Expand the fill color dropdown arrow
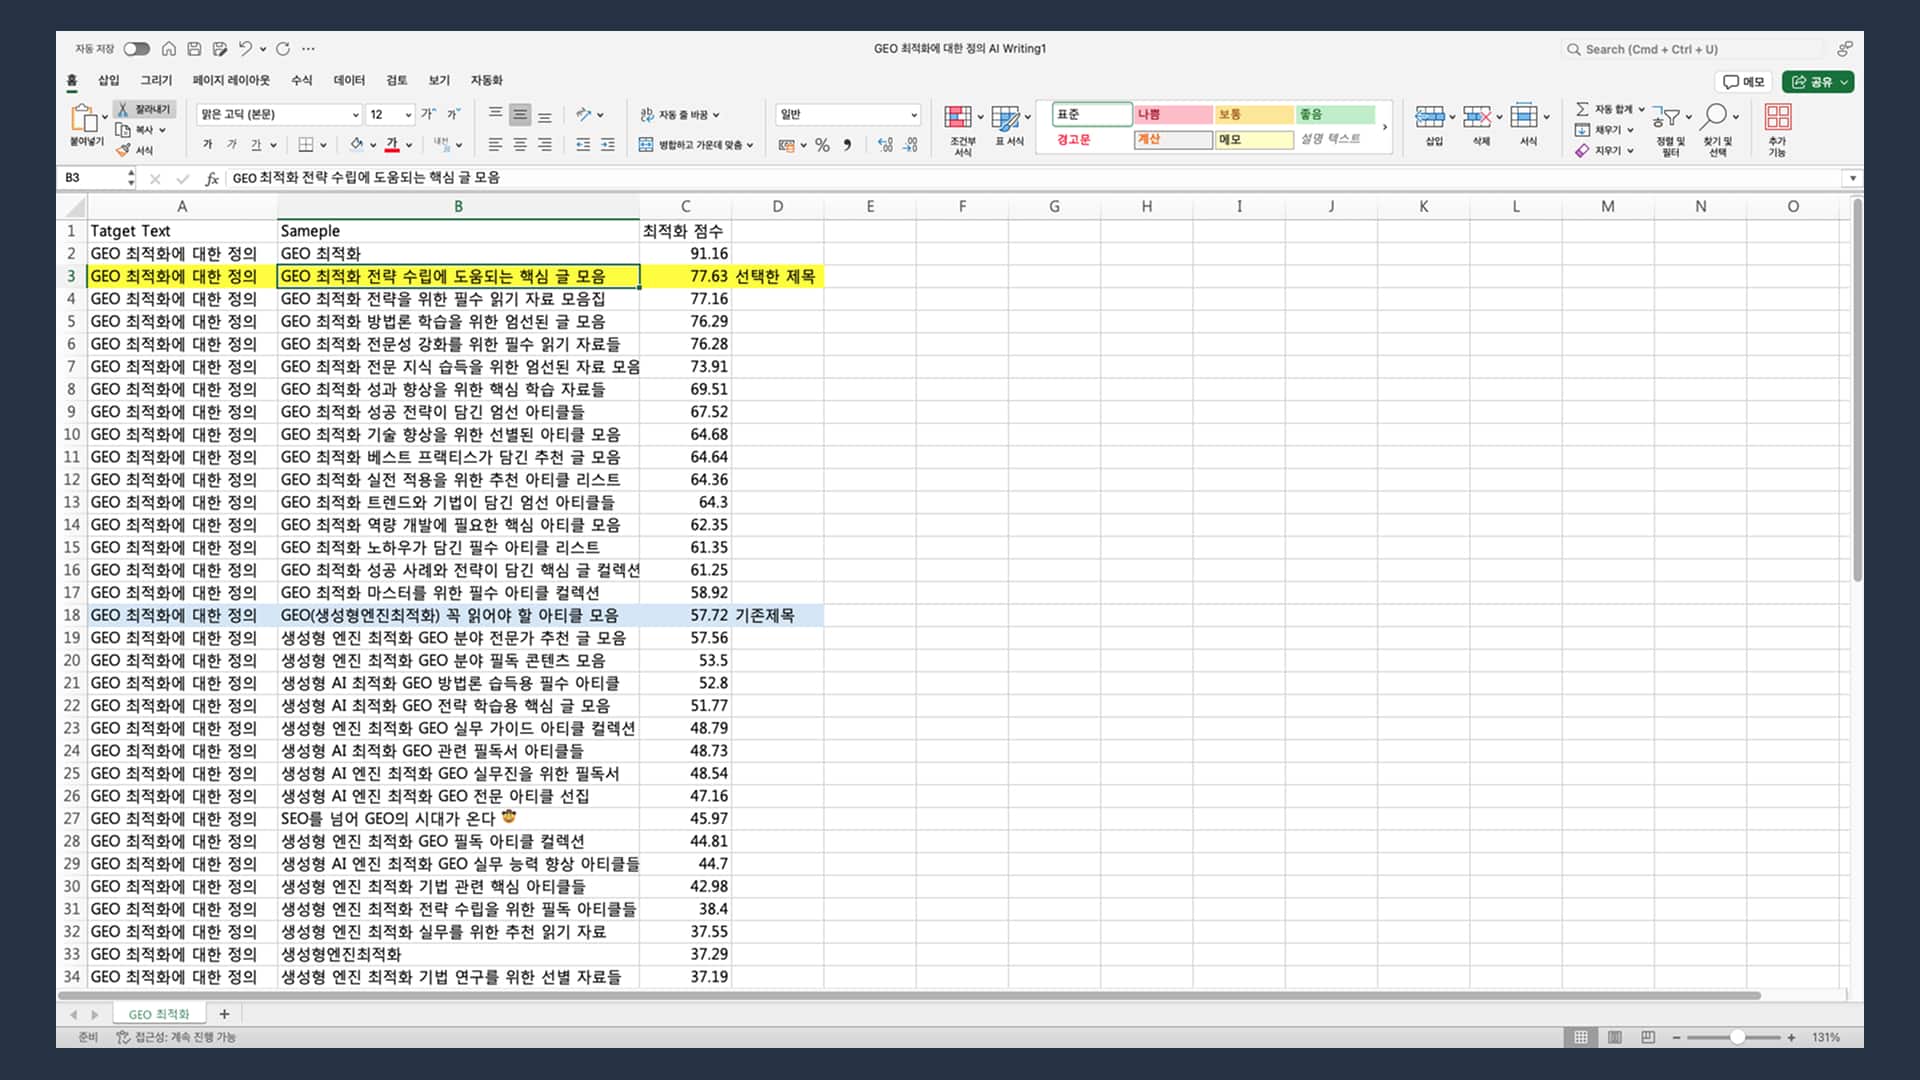Screen dimensions: 1920x1080 (x=372, y=145)
